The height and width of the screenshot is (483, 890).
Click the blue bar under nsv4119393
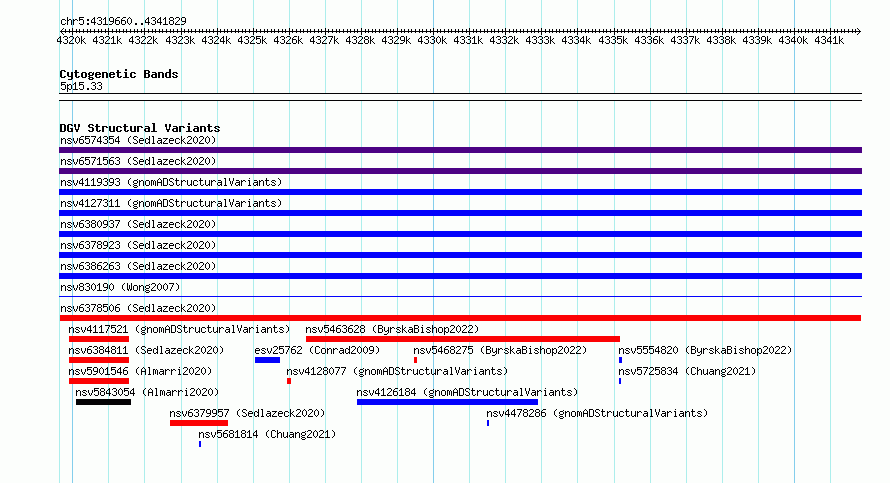click(x=460, y=192)
